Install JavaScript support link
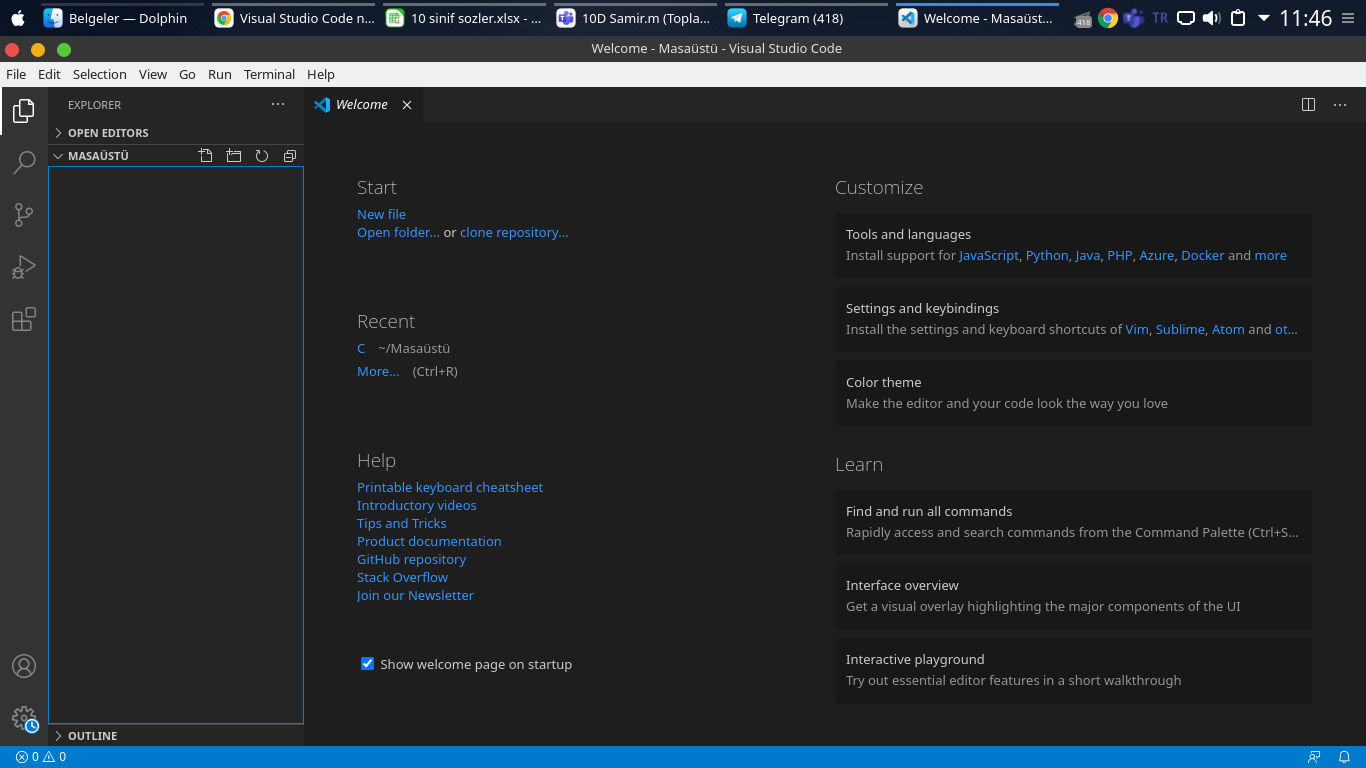Screen dimensions: 1366x768 (989, 255)
